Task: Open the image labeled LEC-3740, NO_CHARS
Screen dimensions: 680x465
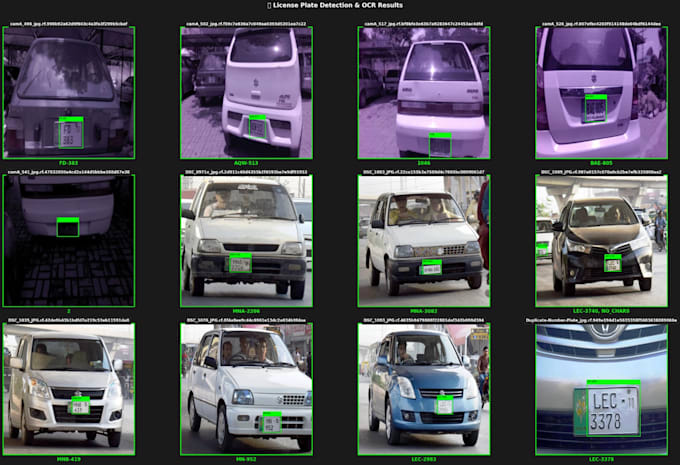Action: [x=602, y=241]
